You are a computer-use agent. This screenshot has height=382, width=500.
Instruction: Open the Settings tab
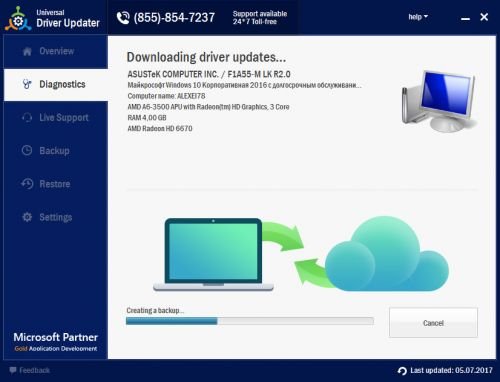tap(56, 217)
